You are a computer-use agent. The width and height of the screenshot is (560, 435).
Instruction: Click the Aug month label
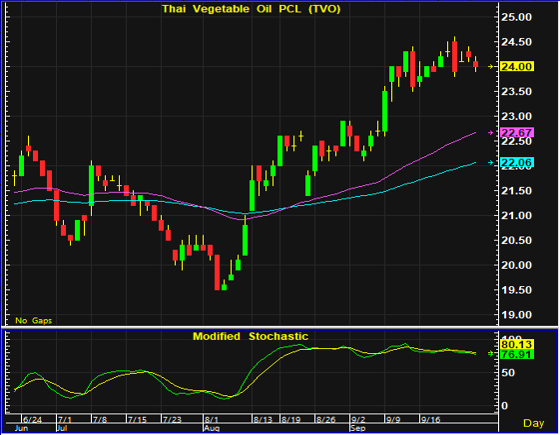point(212,428)
